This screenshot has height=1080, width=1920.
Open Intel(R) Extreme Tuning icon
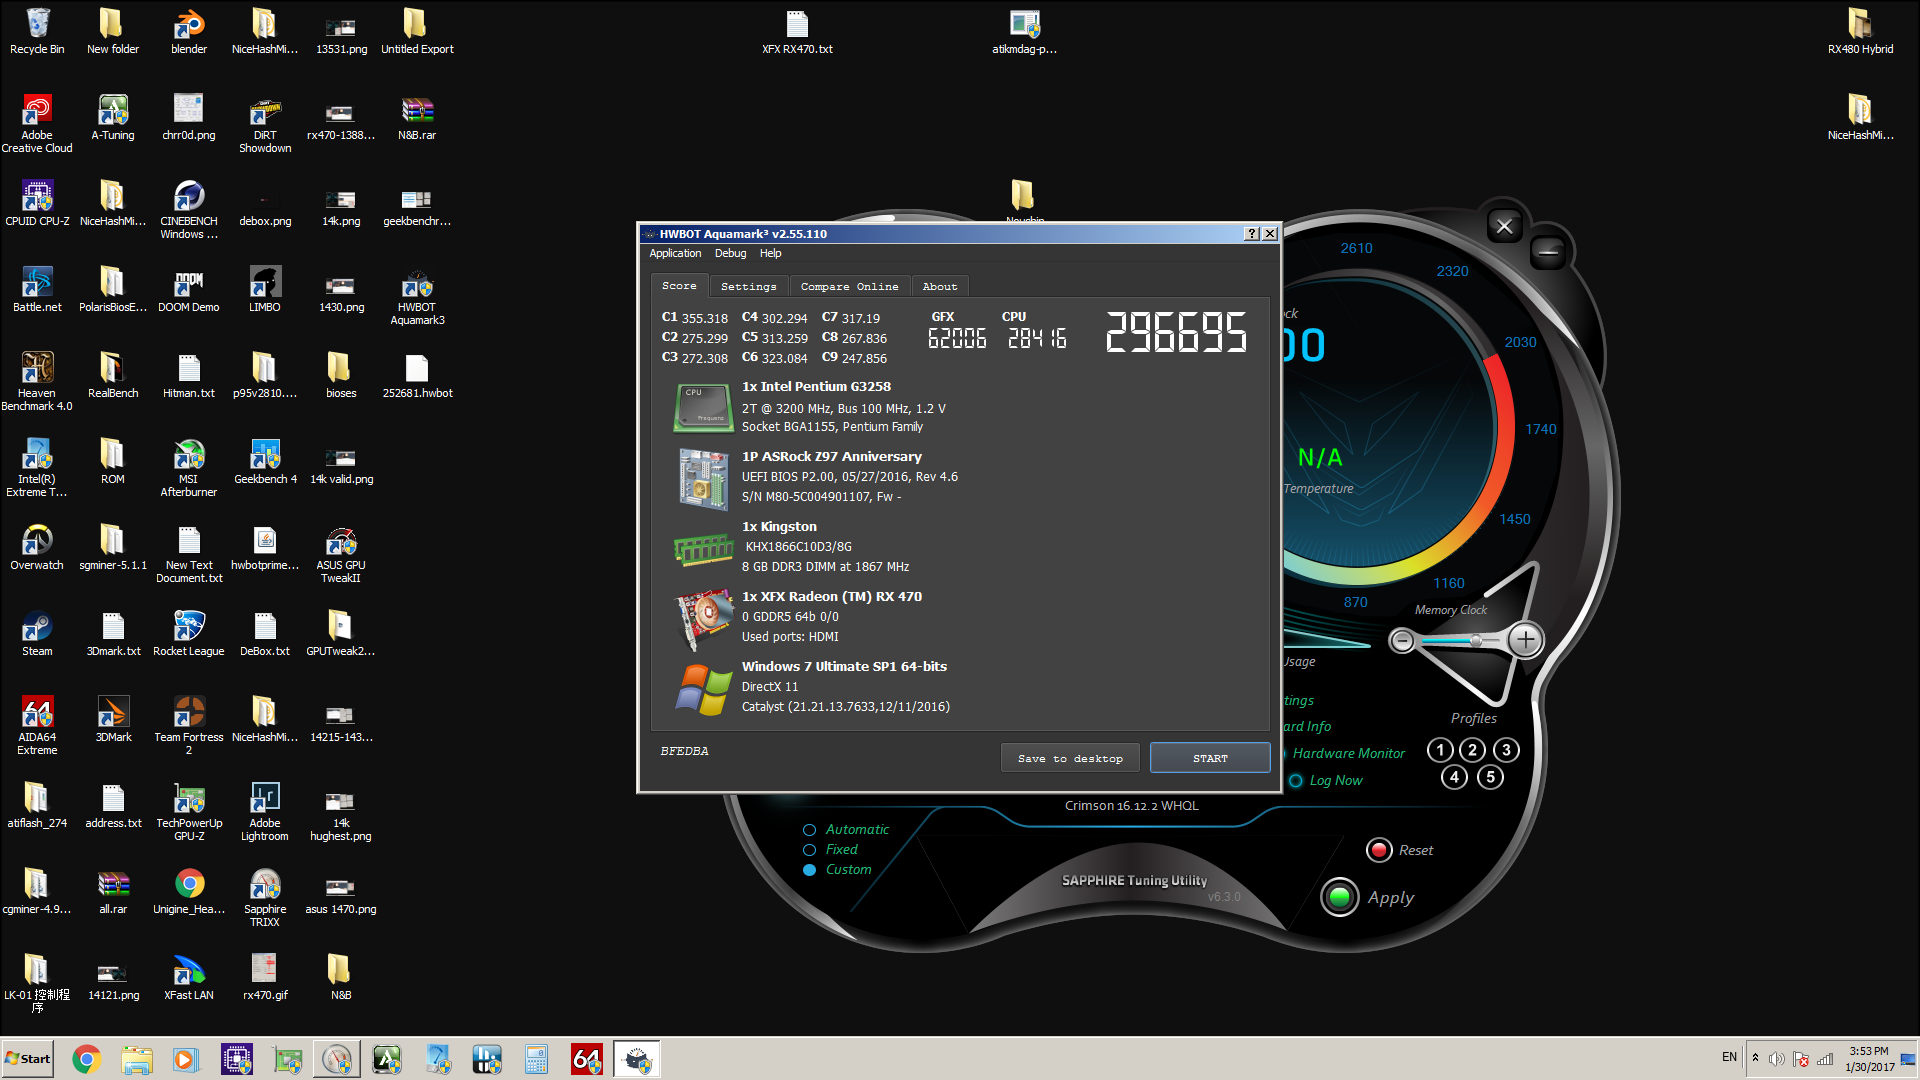pyautogui.click(x=37, y=468)
